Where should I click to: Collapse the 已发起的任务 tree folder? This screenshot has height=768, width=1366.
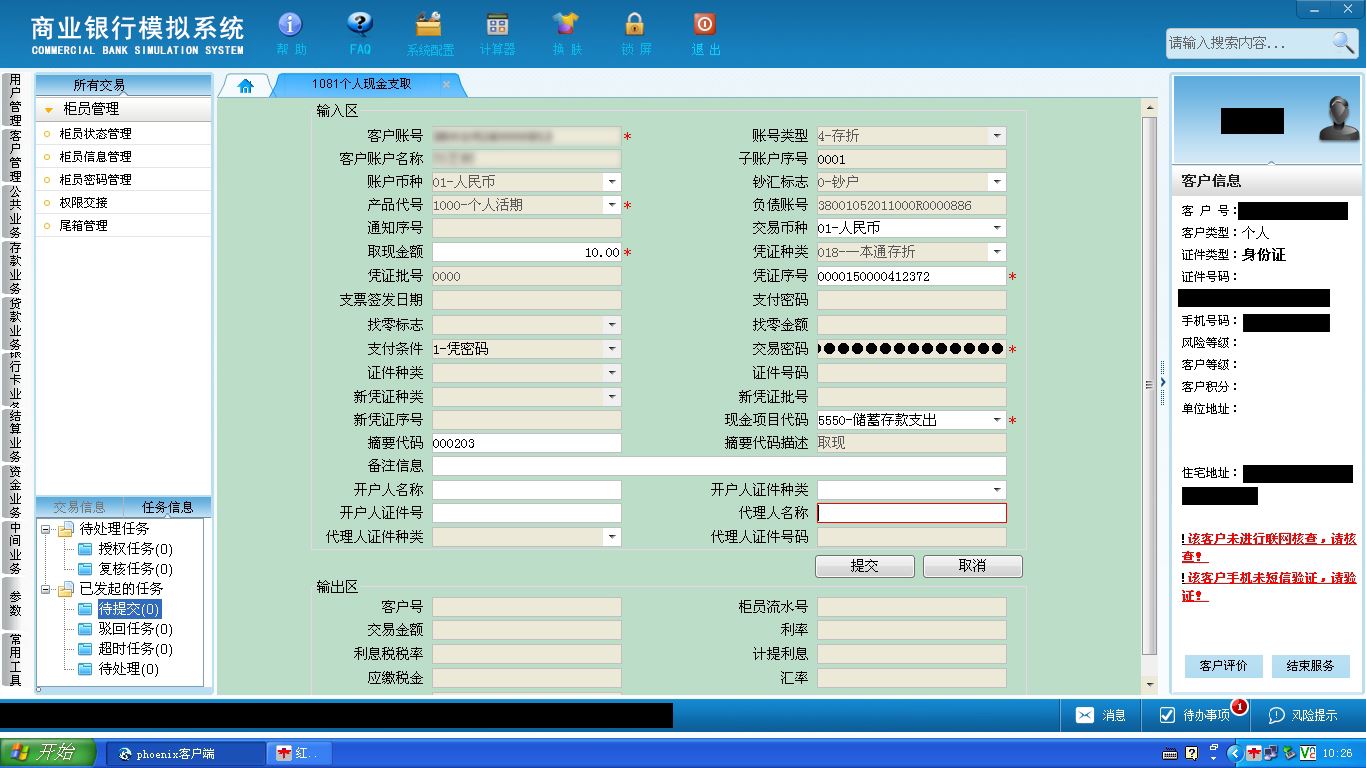coord(46,589)
